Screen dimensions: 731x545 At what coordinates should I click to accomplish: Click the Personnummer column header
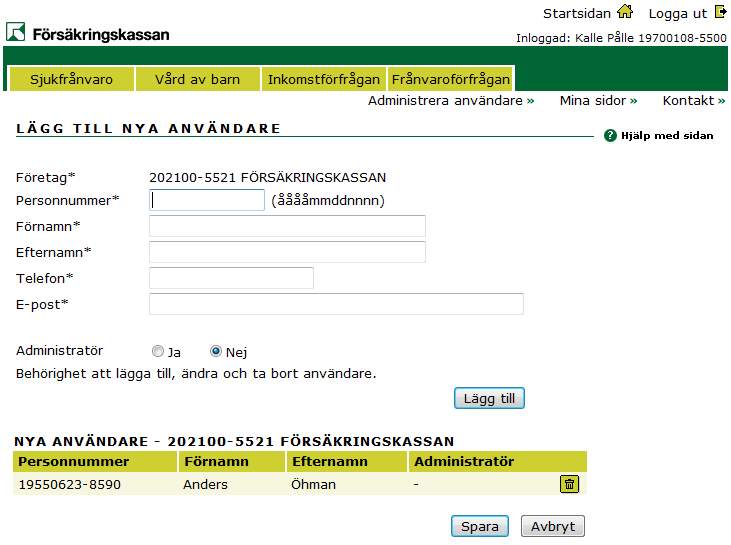(x=95, y=462)
